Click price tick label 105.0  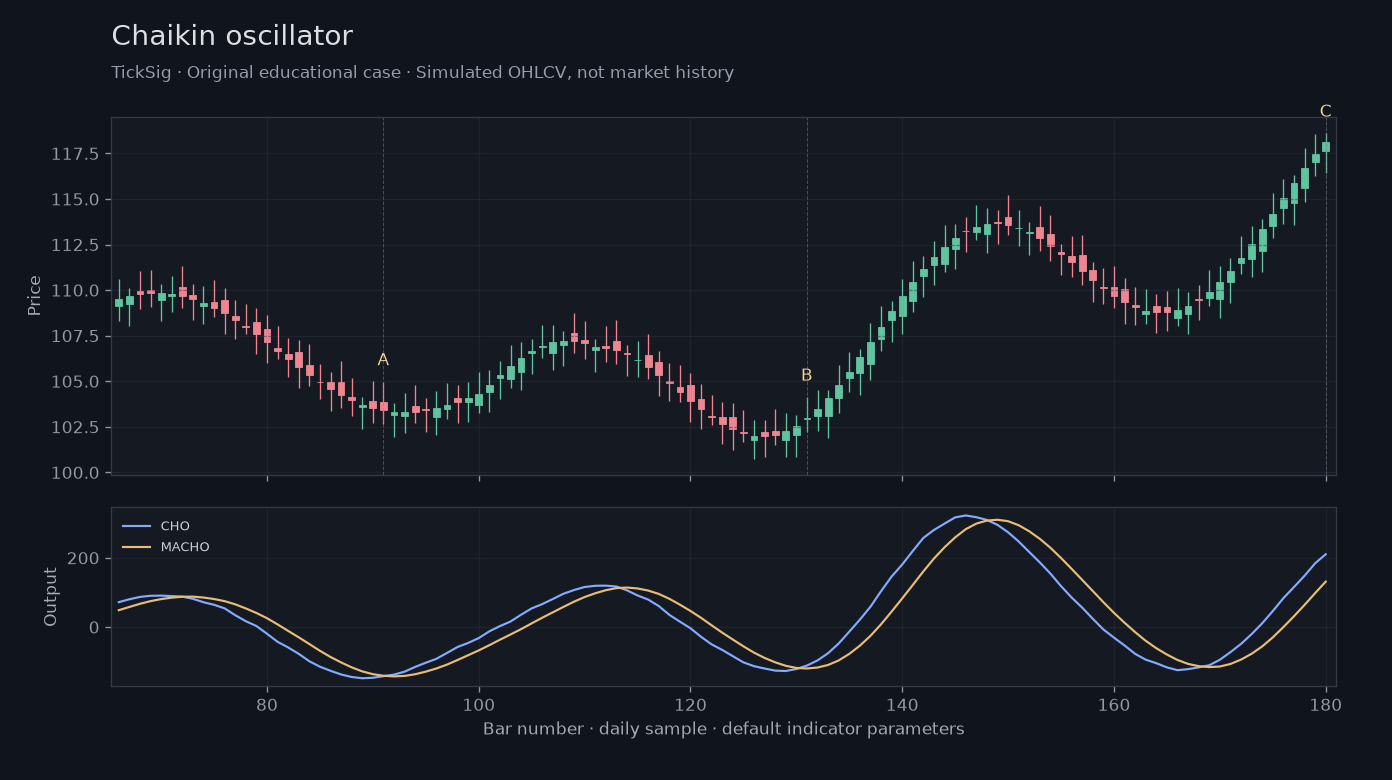pyautogui.click(x=75, y=382)
